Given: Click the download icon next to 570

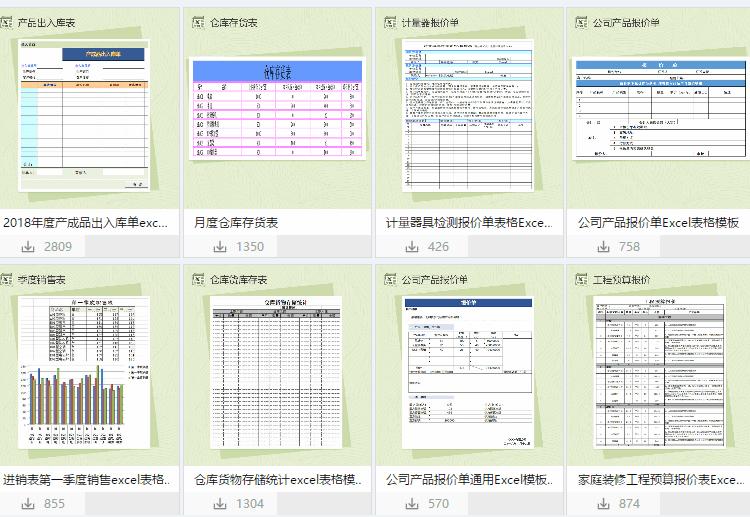Looking at the screenshot, I should (412, 504).
